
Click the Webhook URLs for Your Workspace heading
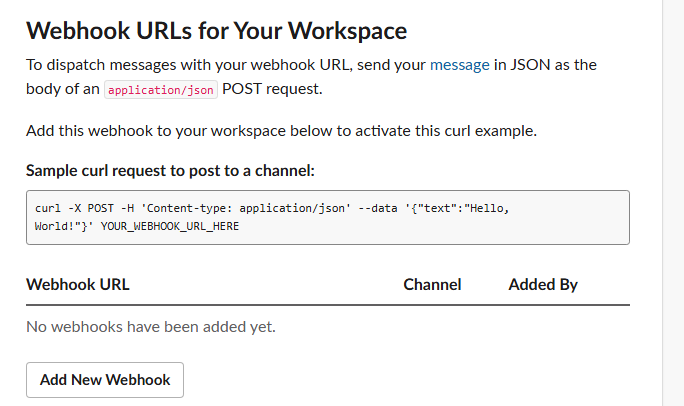(216, 31)
